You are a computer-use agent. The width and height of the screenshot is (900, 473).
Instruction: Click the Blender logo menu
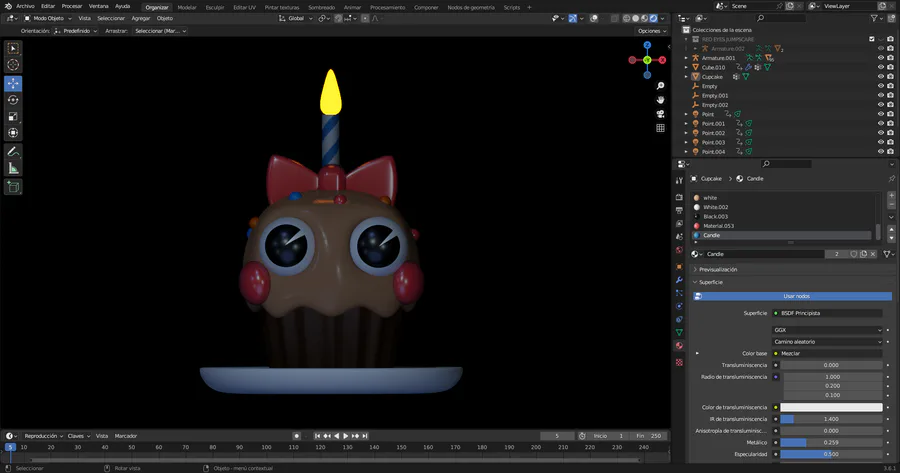point(8,6)
